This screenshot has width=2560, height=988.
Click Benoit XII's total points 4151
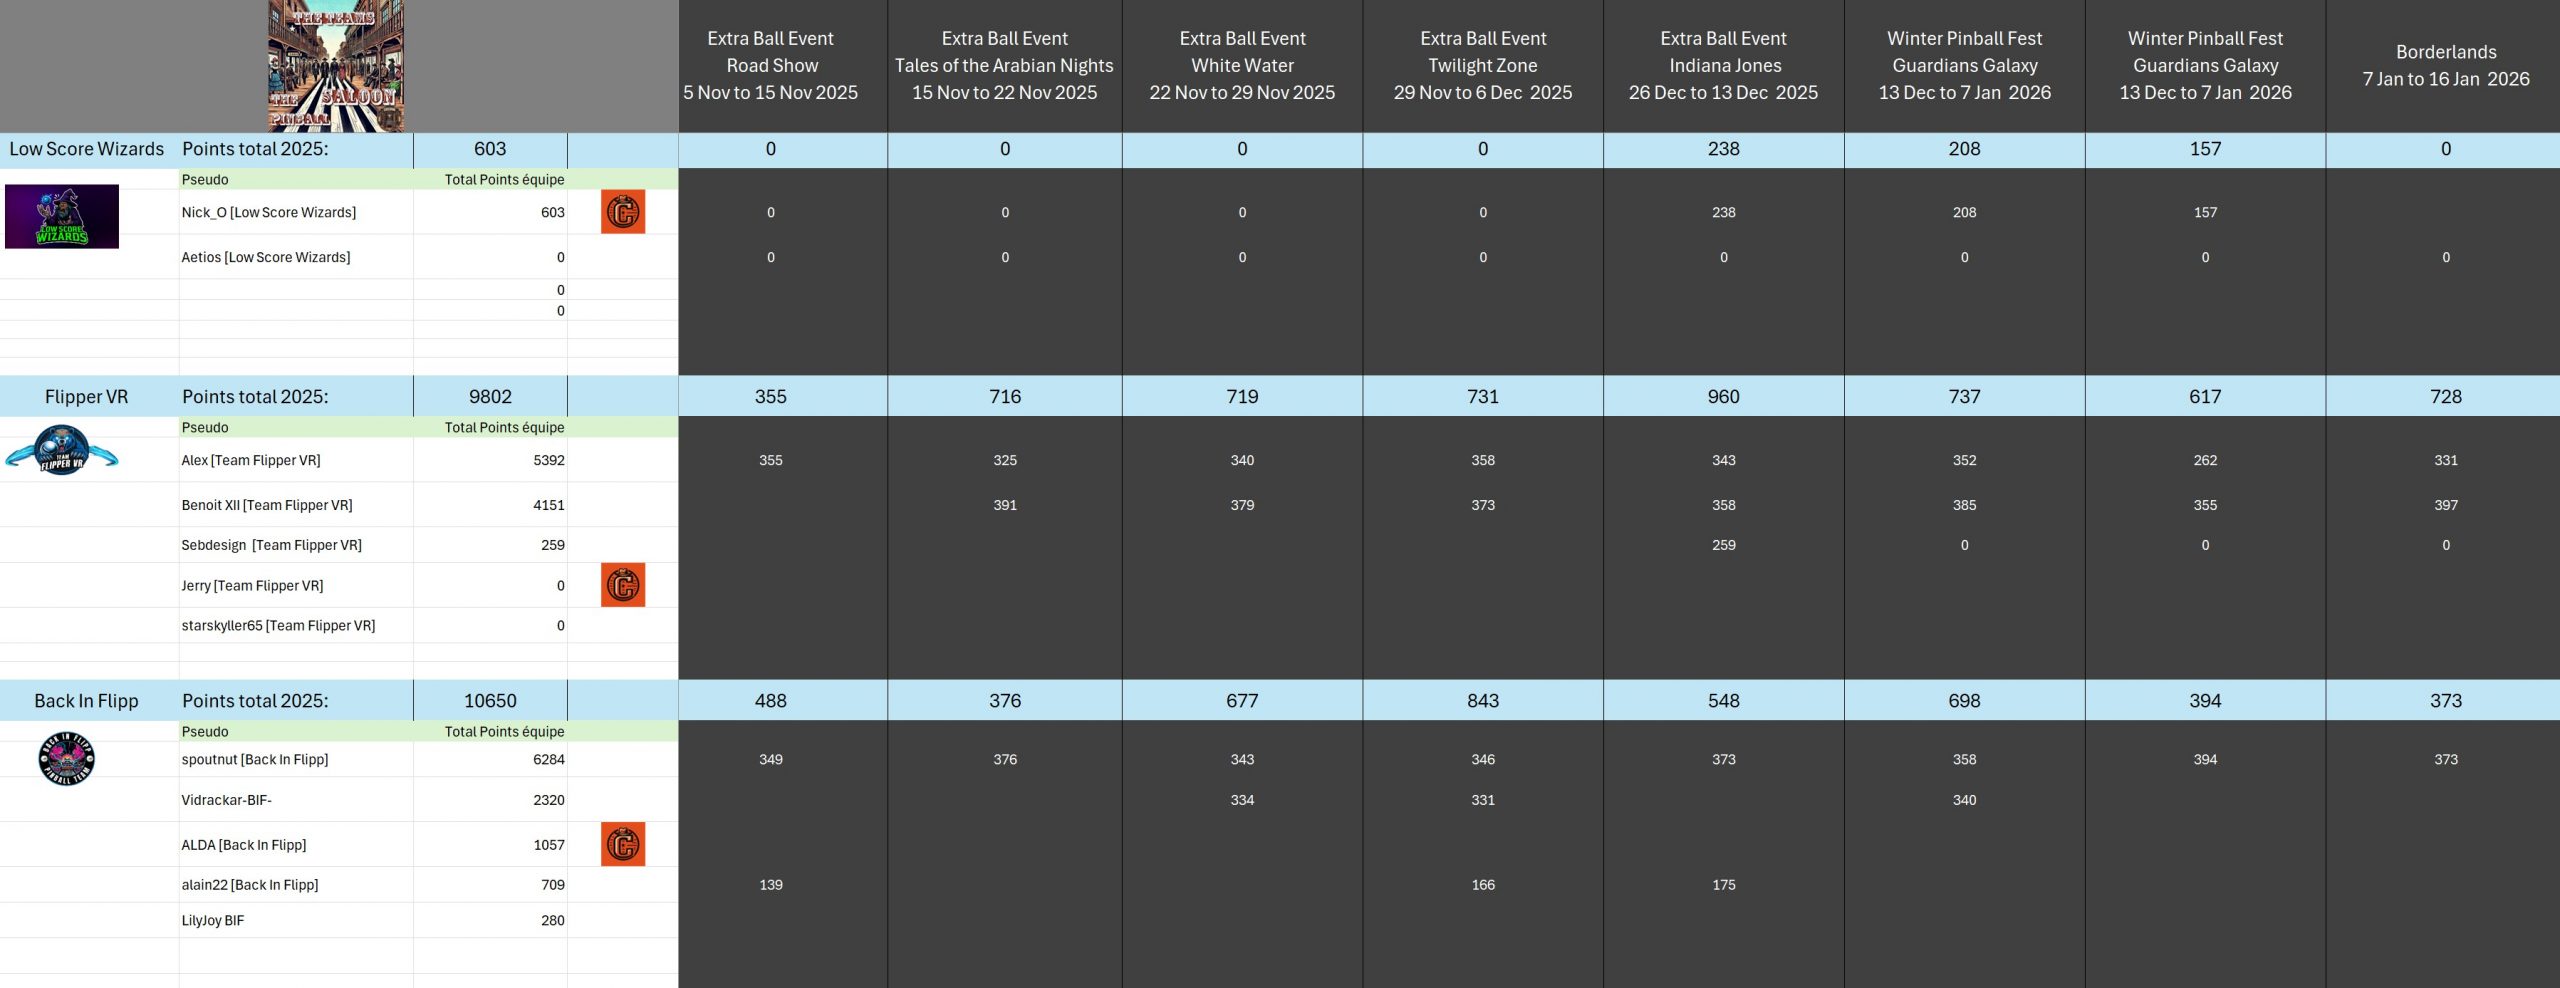tap(548, 505)
